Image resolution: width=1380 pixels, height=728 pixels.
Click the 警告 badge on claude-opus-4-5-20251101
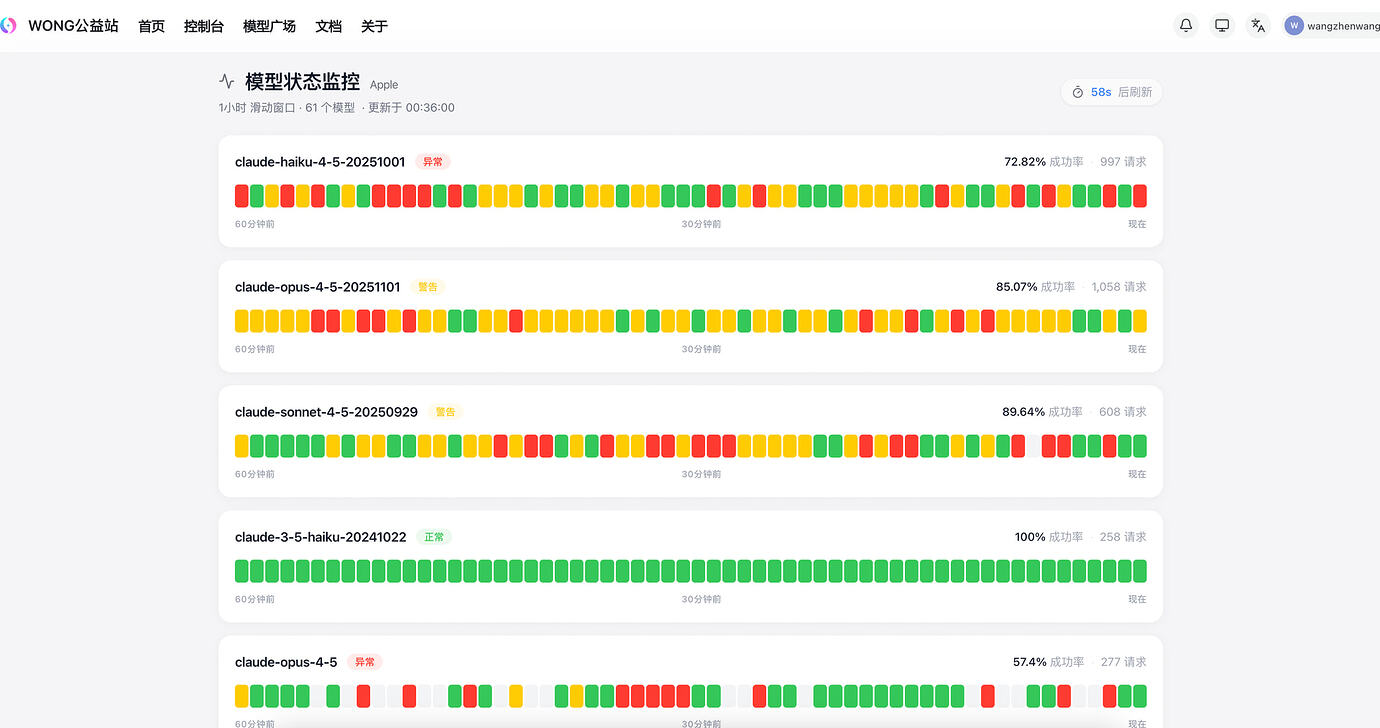point(428,287)
